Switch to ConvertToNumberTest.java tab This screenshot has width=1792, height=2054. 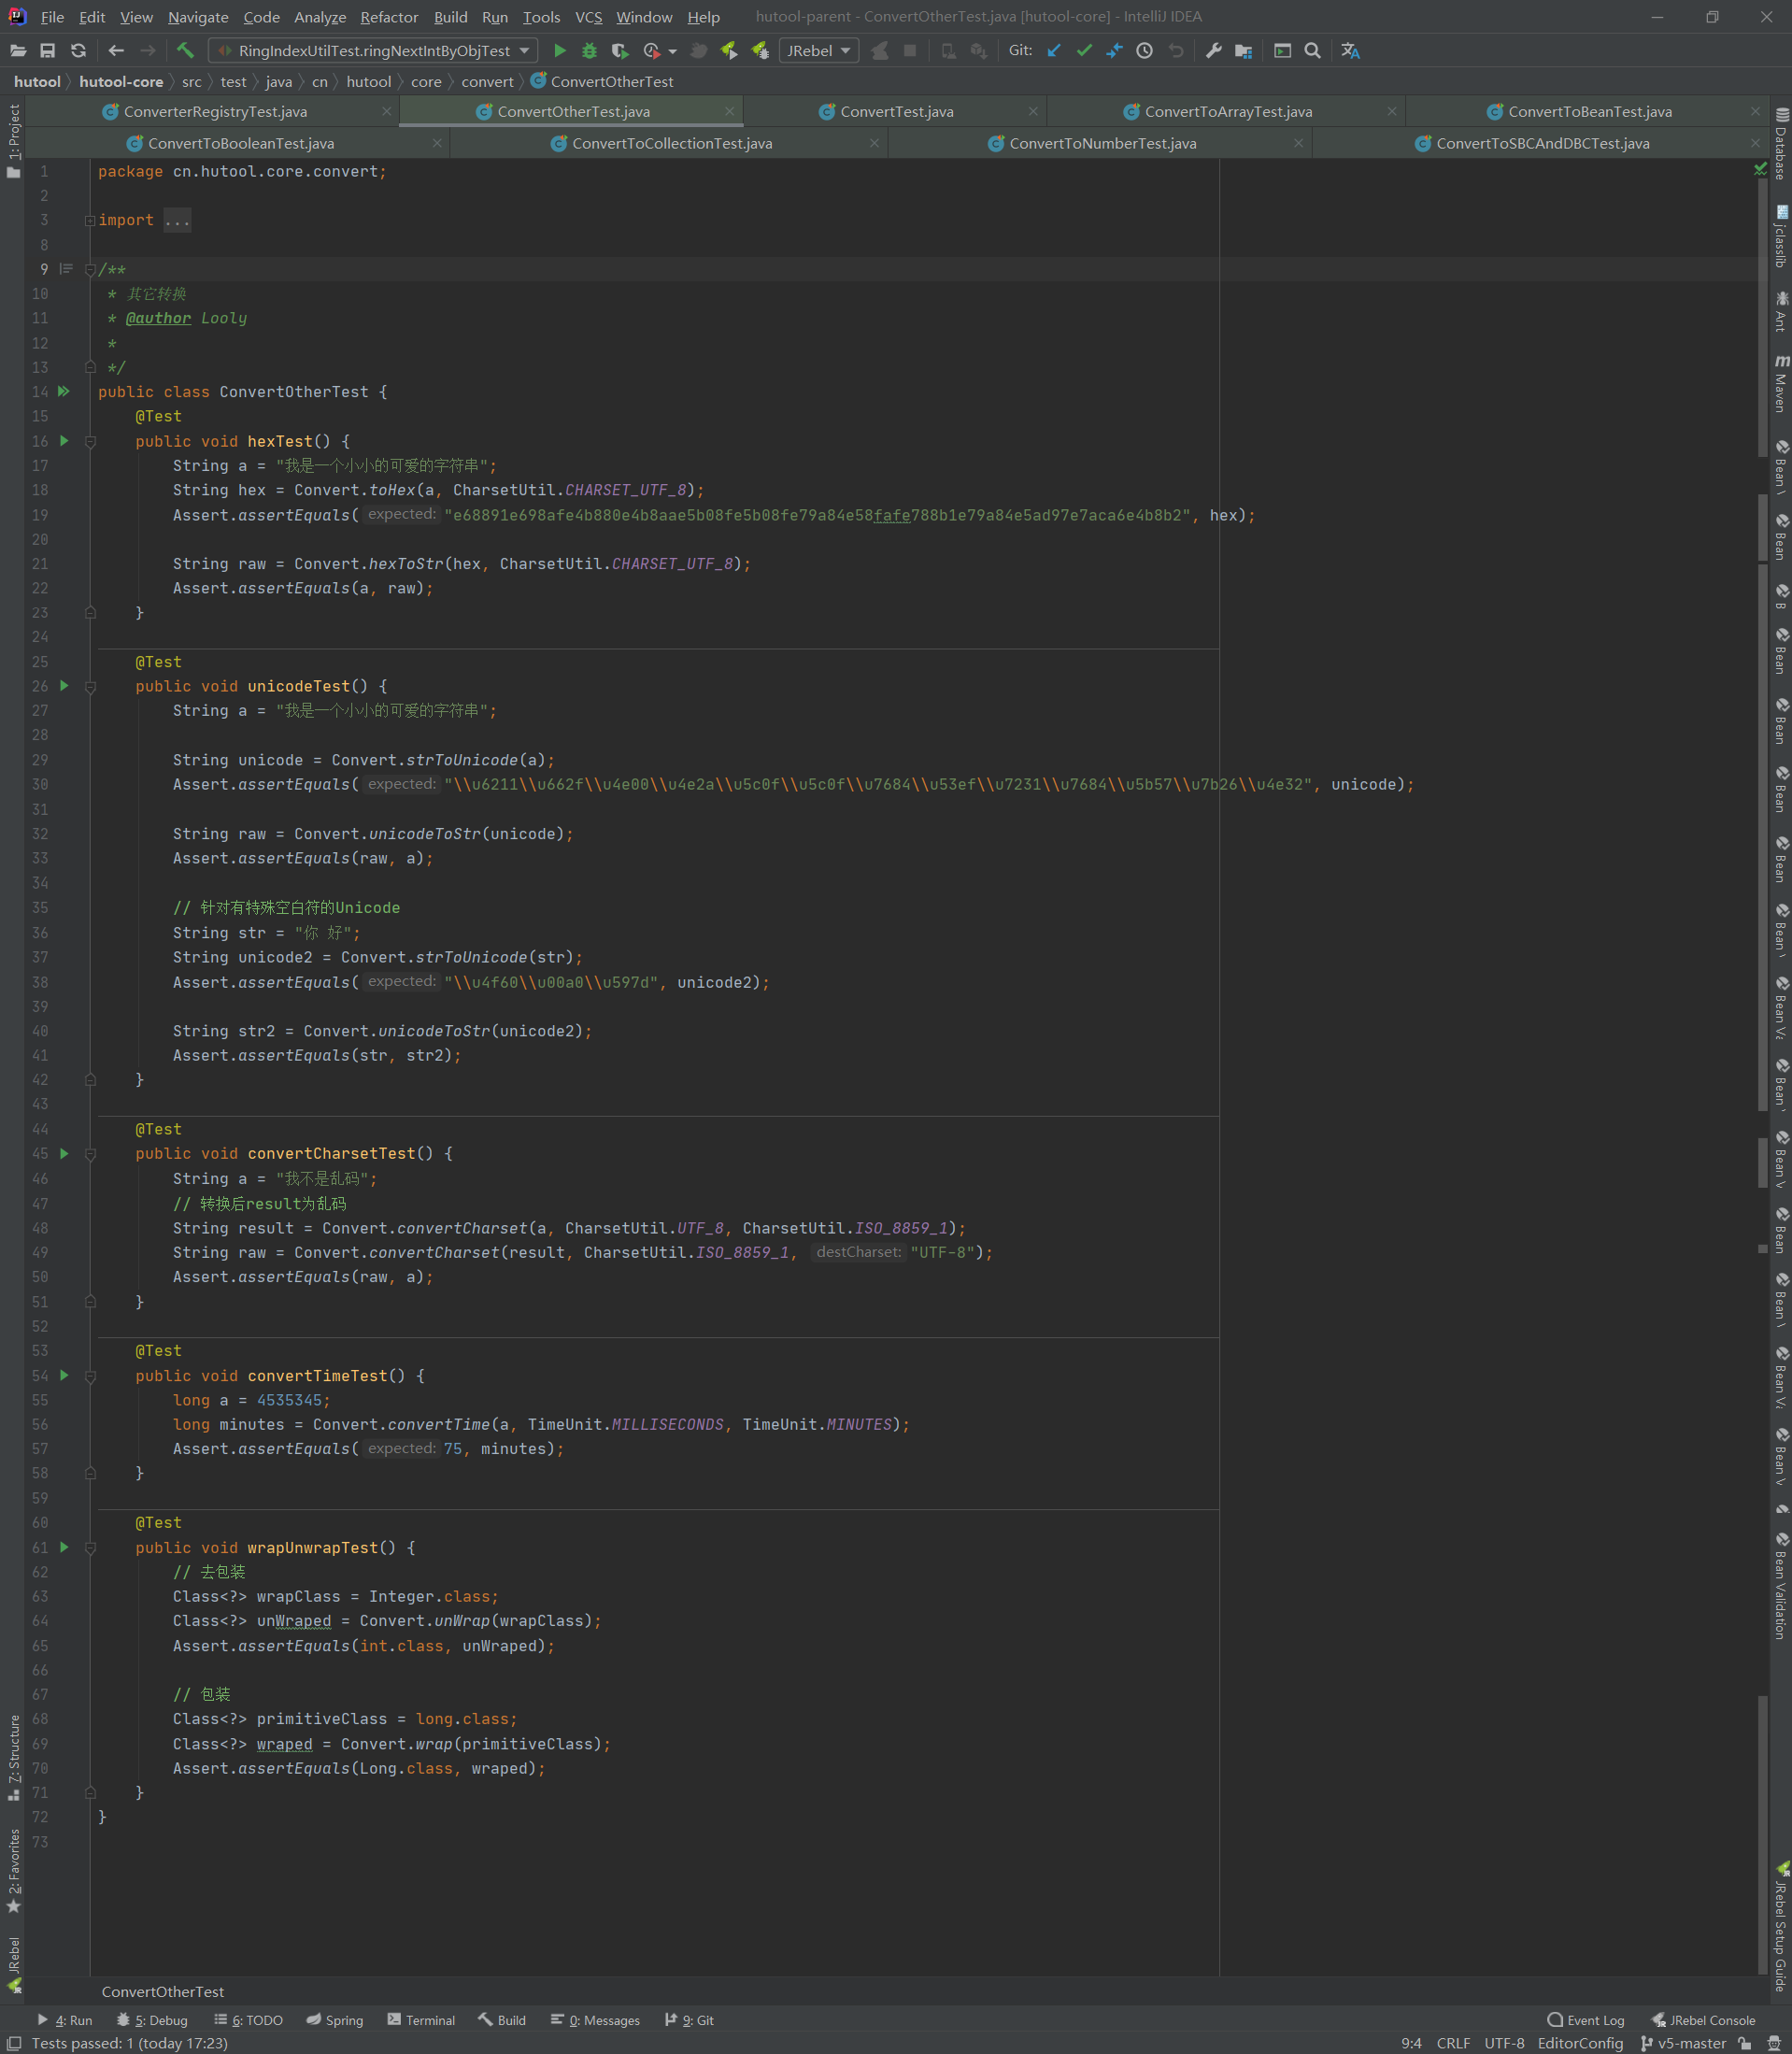pos(1102,144)
